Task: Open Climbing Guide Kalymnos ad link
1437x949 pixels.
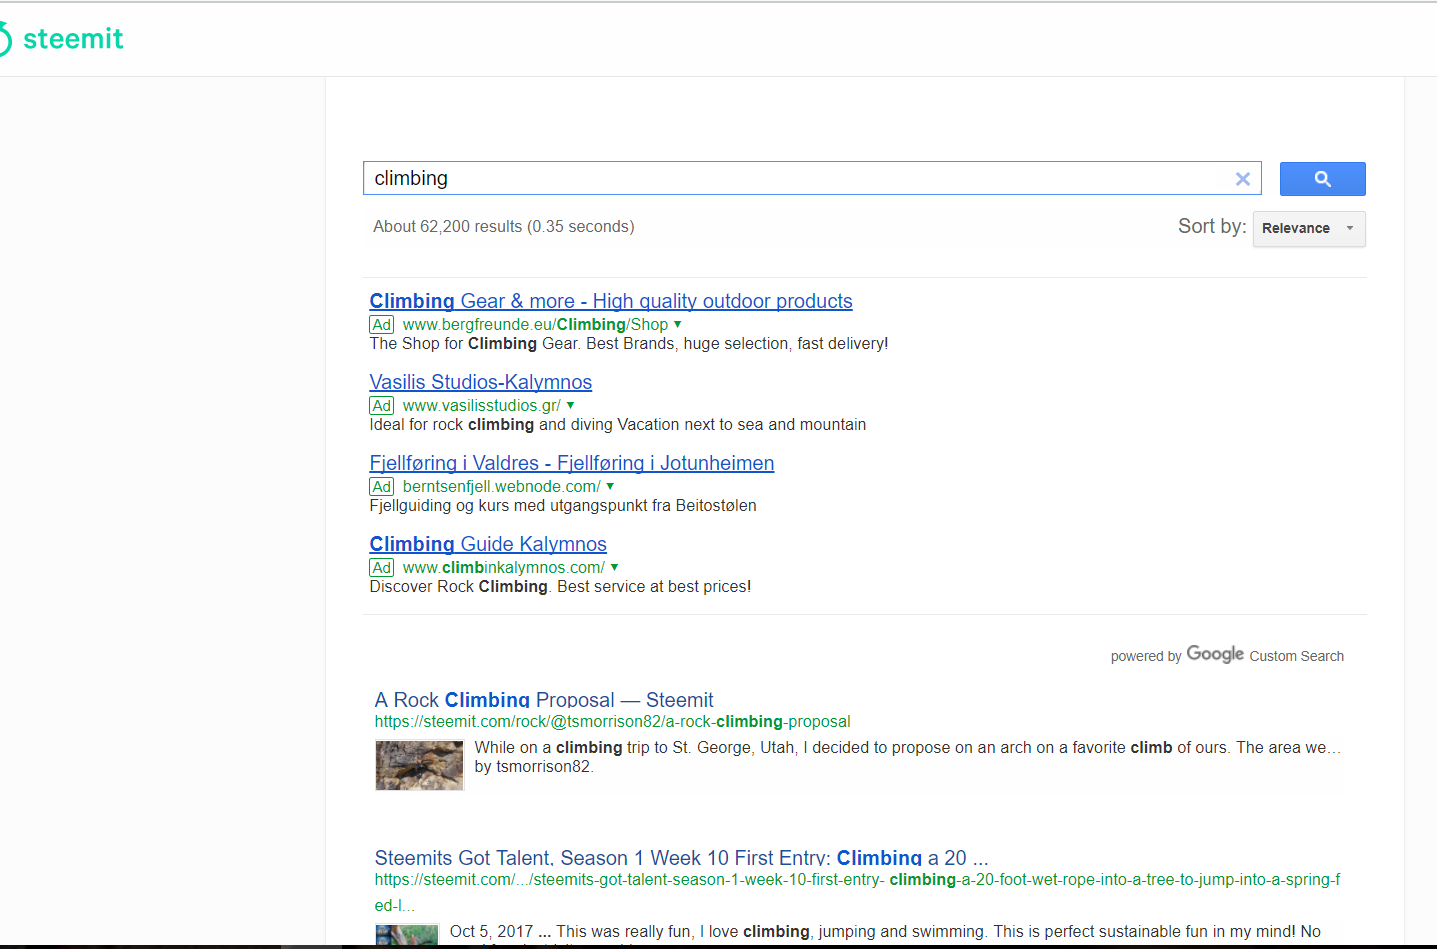Action: click(488, 544)
